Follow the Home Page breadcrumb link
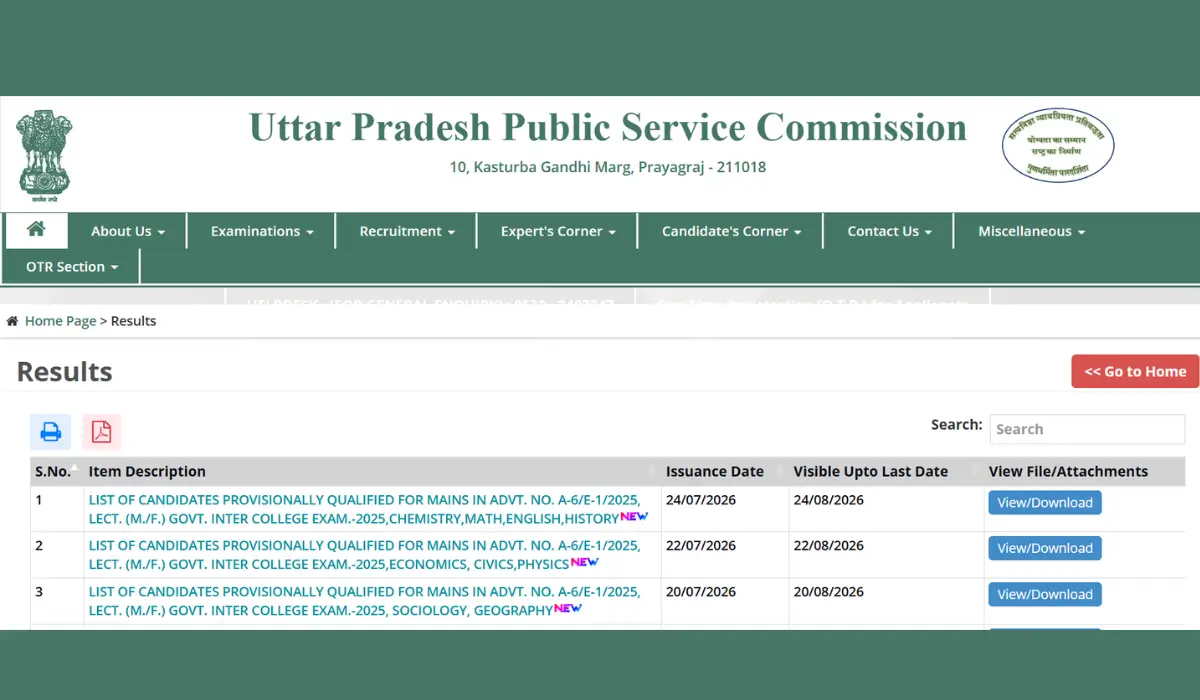This screenshot has height=700, width=1200. pyautogui.click(x=60, y=321)
